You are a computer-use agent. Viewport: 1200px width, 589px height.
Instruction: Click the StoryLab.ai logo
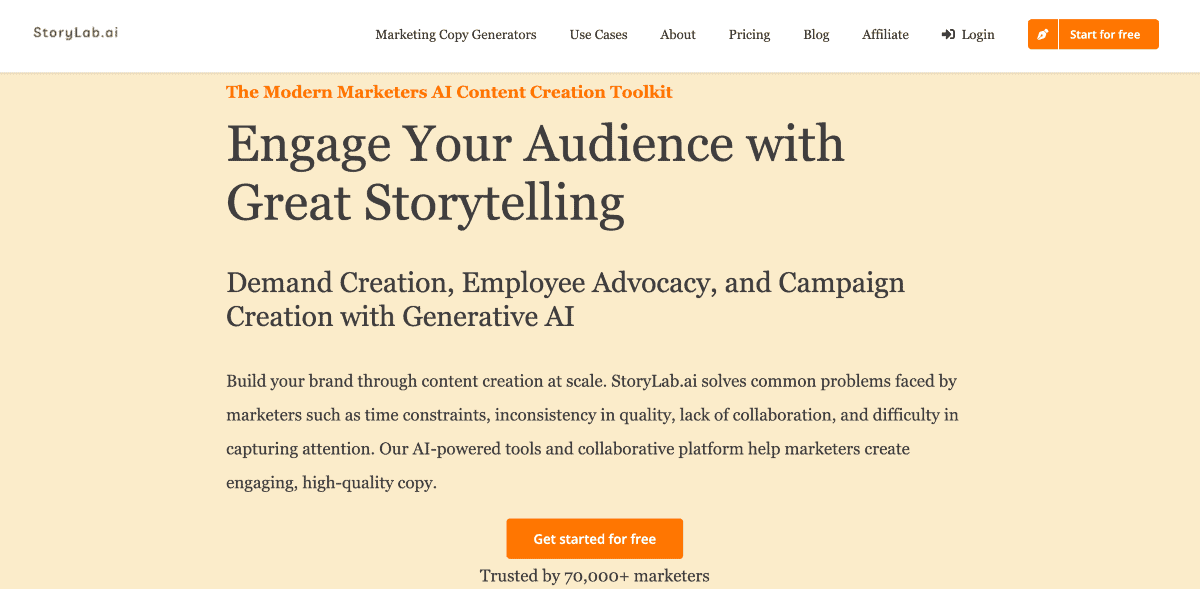click(75, 33)
